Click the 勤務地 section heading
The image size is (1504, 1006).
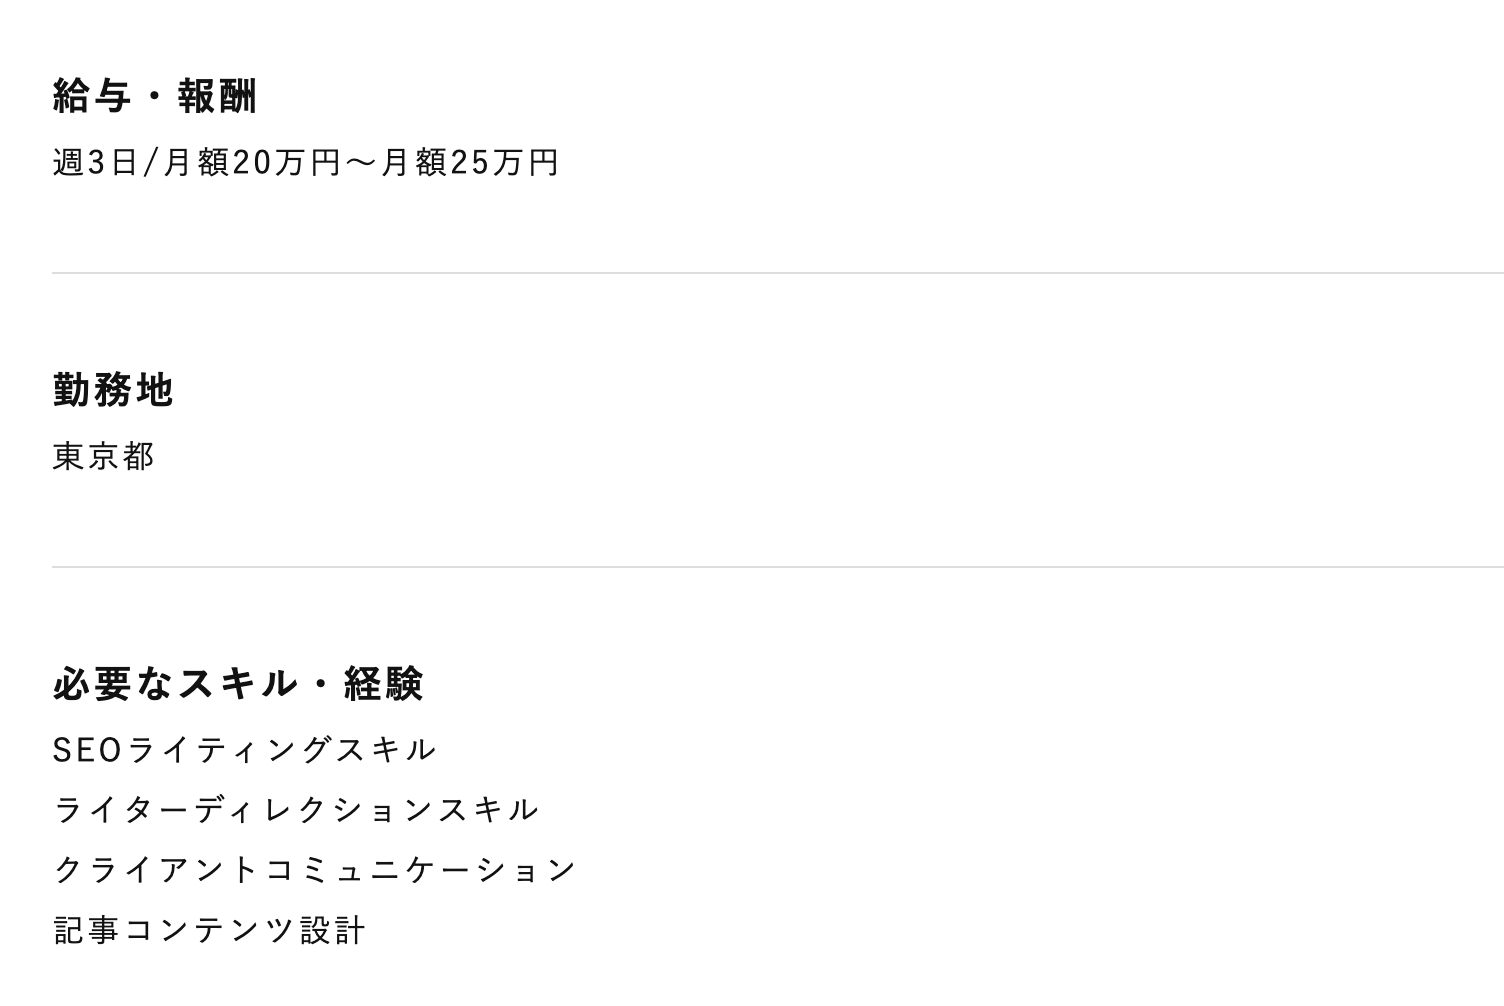[113, 390]
